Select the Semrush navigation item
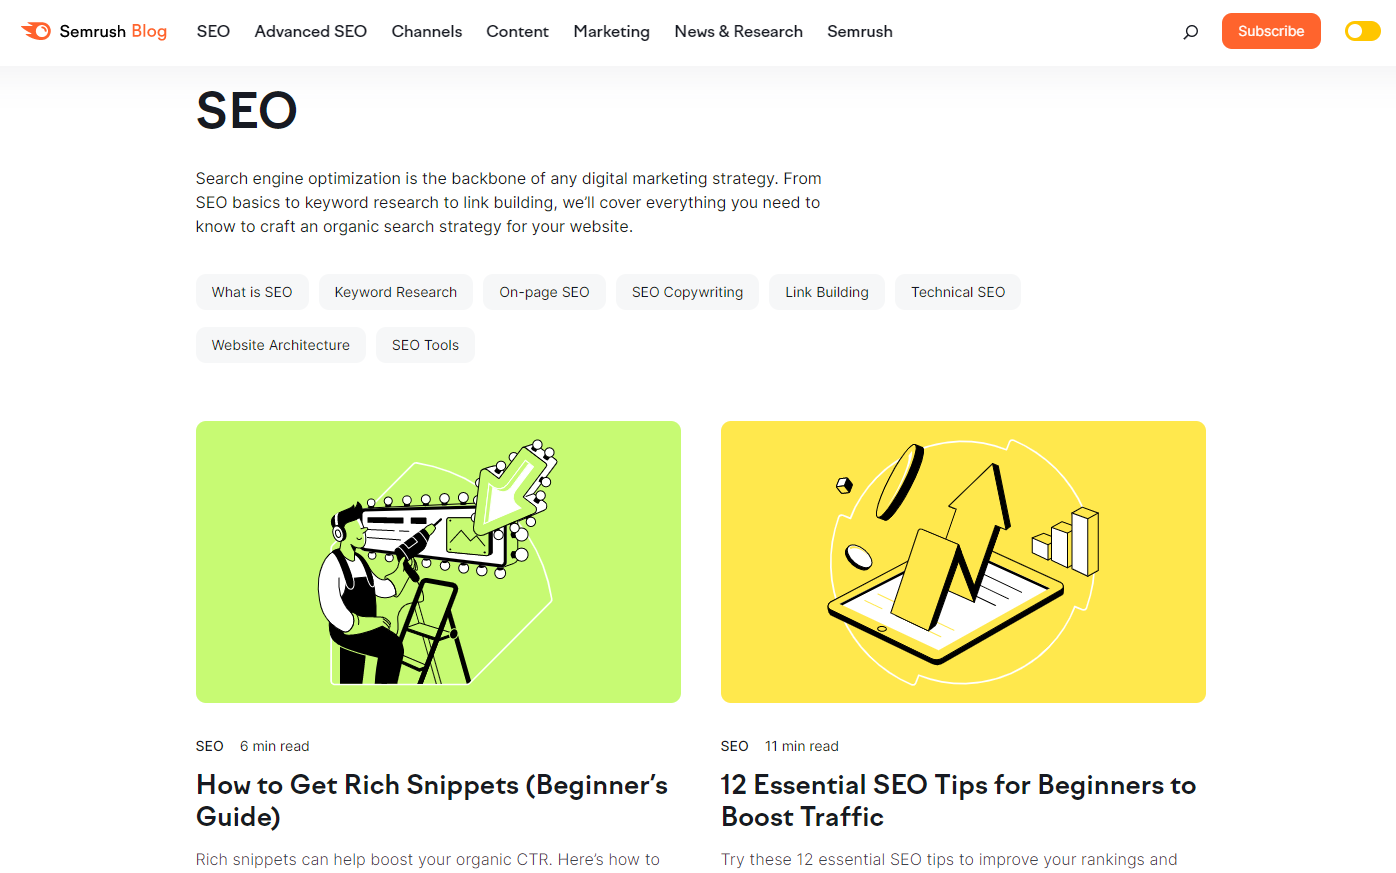The height and width of the screenshot is (873, 1396). (x=860, y=31)
